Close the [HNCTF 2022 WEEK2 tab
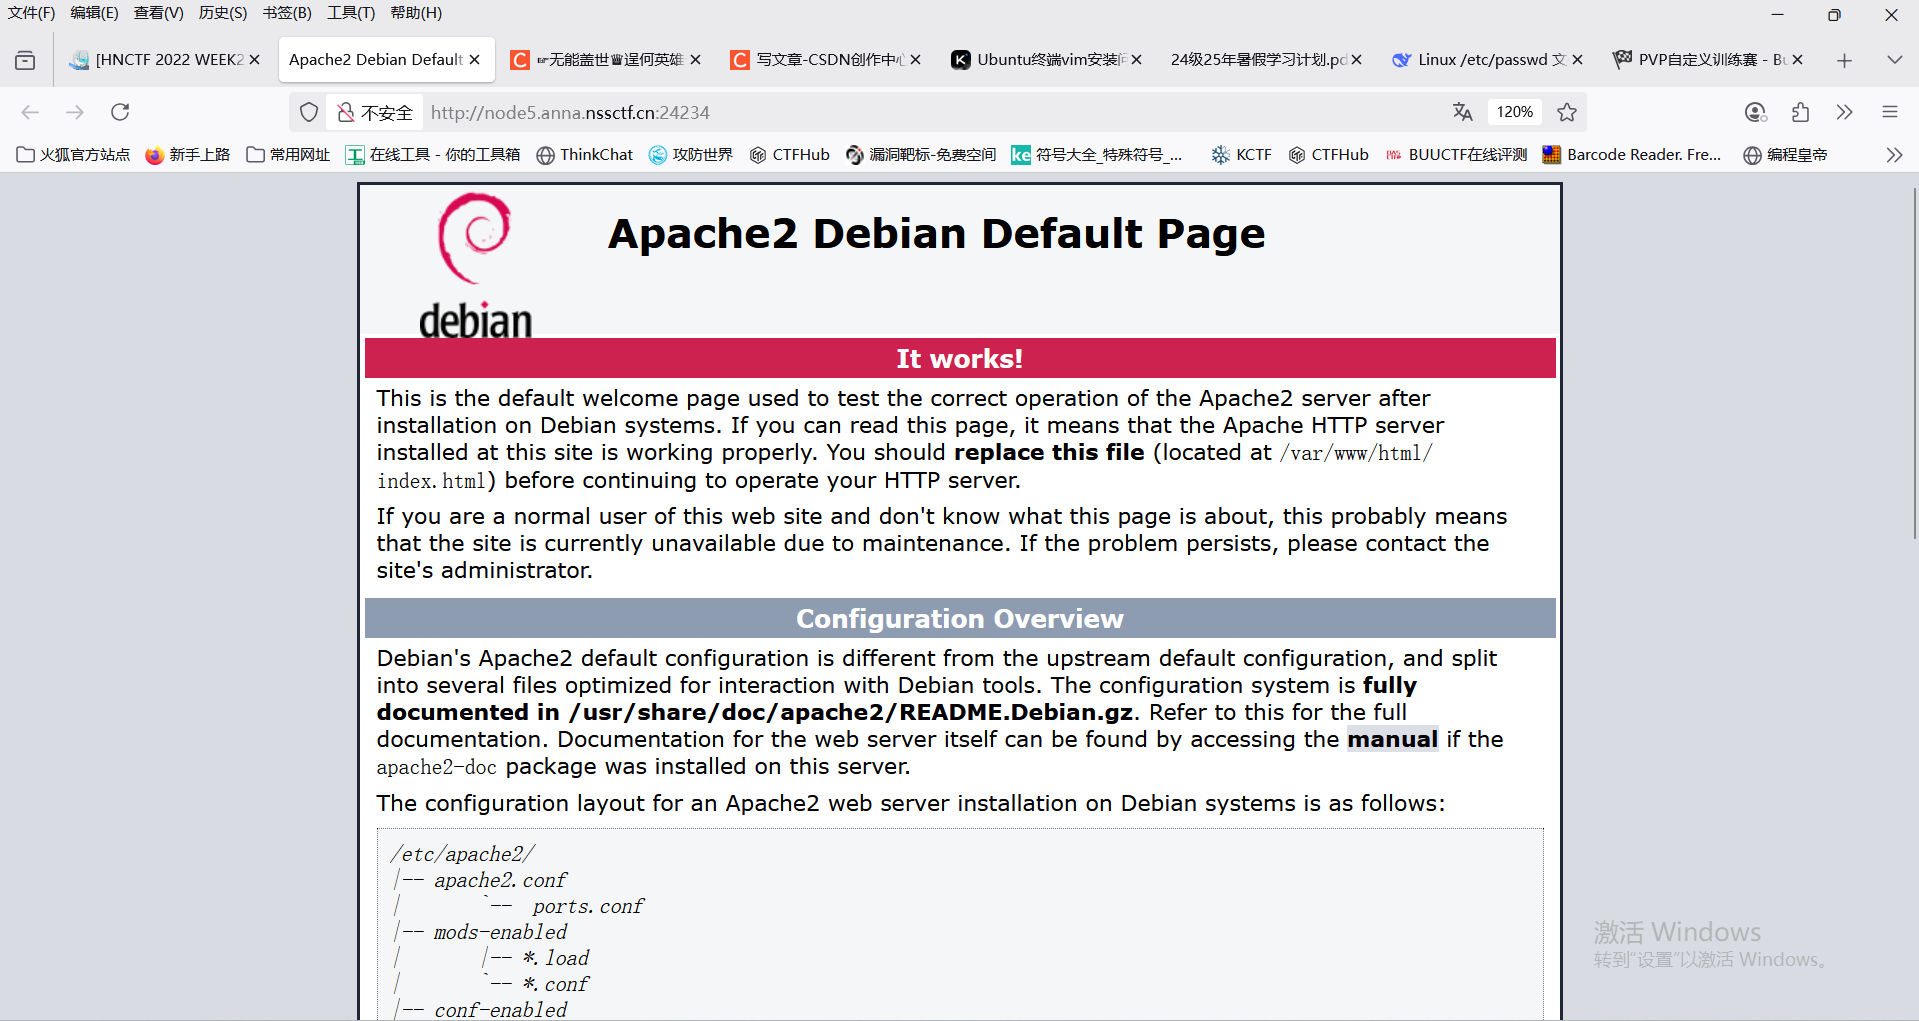The width and height of the screenshot is (1919, 1021). 255,60
